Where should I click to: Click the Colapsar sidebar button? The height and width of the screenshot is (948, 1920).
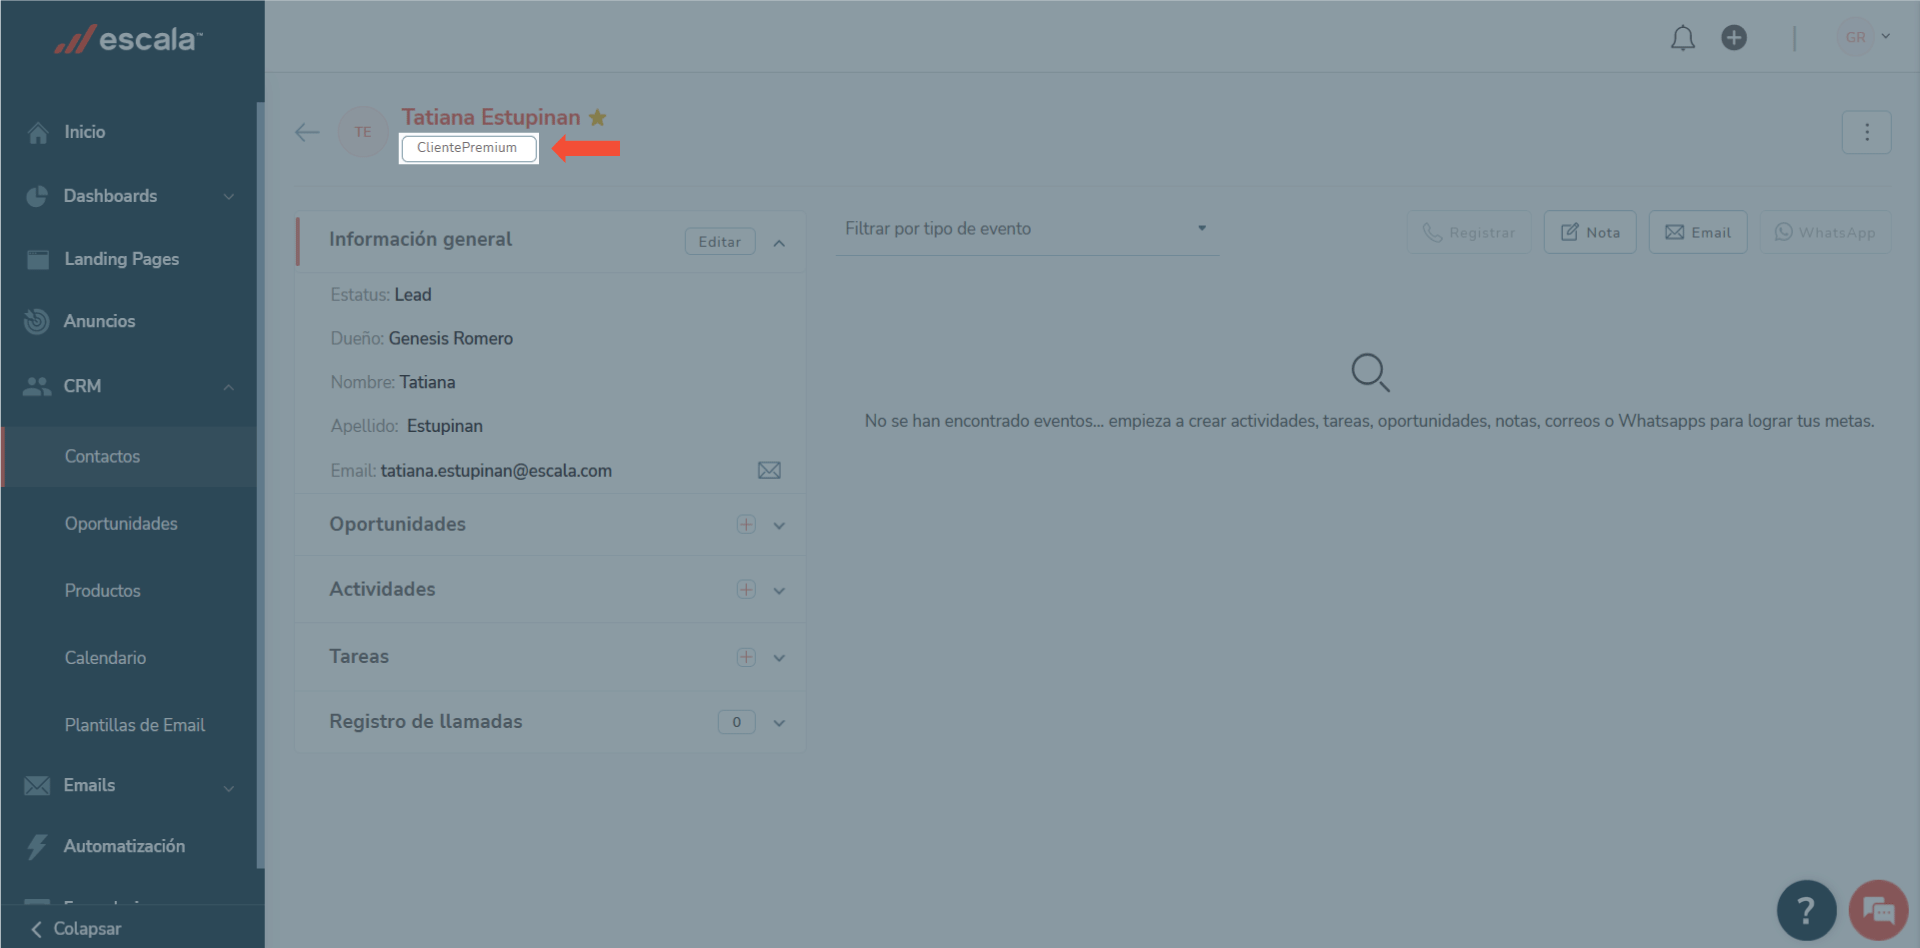click(x=76, y=928)
